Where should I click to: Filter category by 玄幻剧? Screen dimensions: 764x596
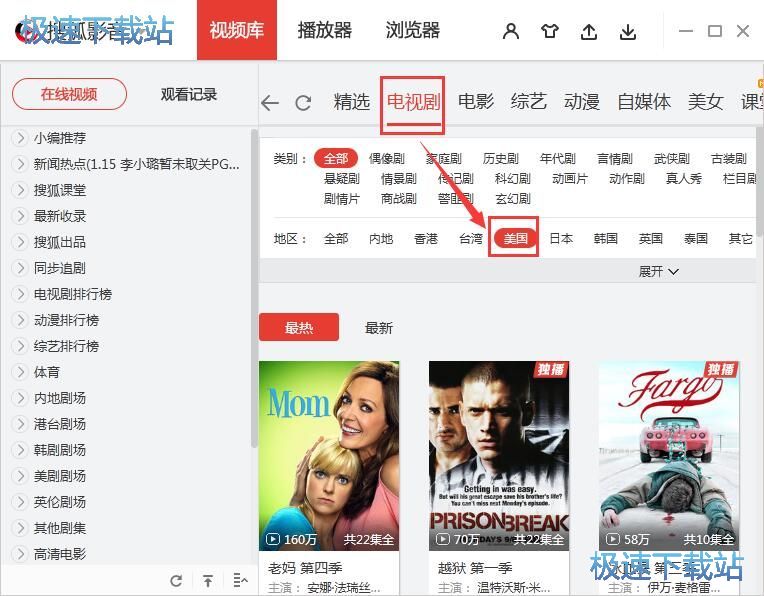(x=513, y=198)
